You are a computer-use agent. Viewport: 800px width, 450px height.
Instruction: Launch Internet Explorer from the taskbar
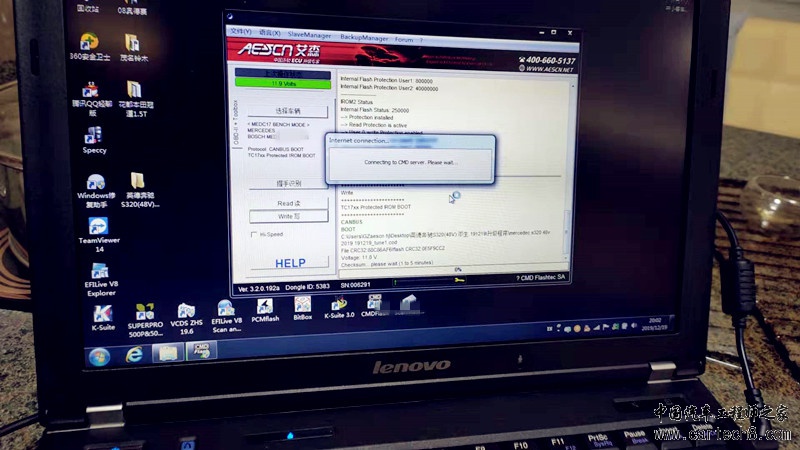tap(134, 354)
